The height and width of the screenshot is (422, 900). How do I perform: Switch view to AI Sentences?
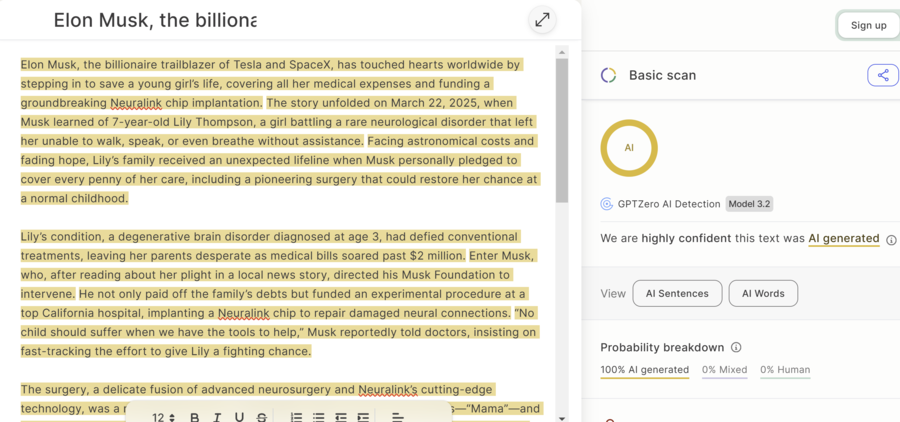click(677, 293)
